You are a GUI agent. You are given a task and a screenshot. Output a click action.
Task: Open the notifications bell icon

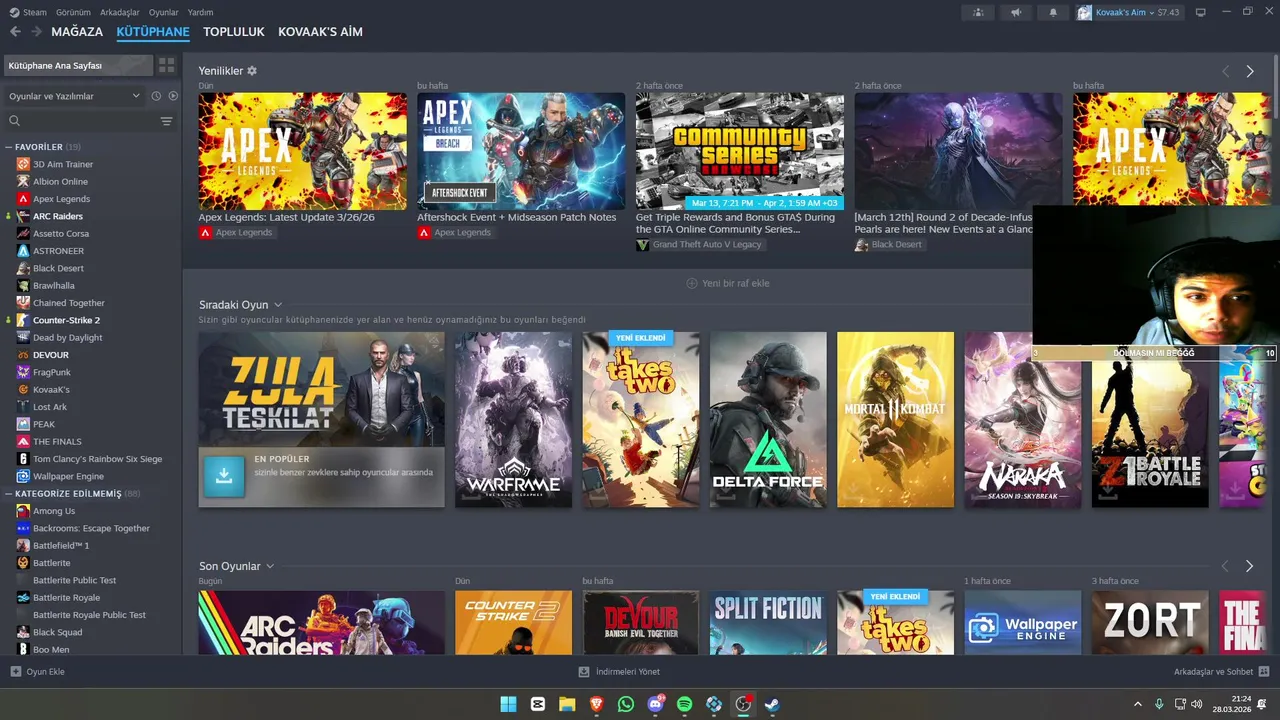(x=1053, y=12)
